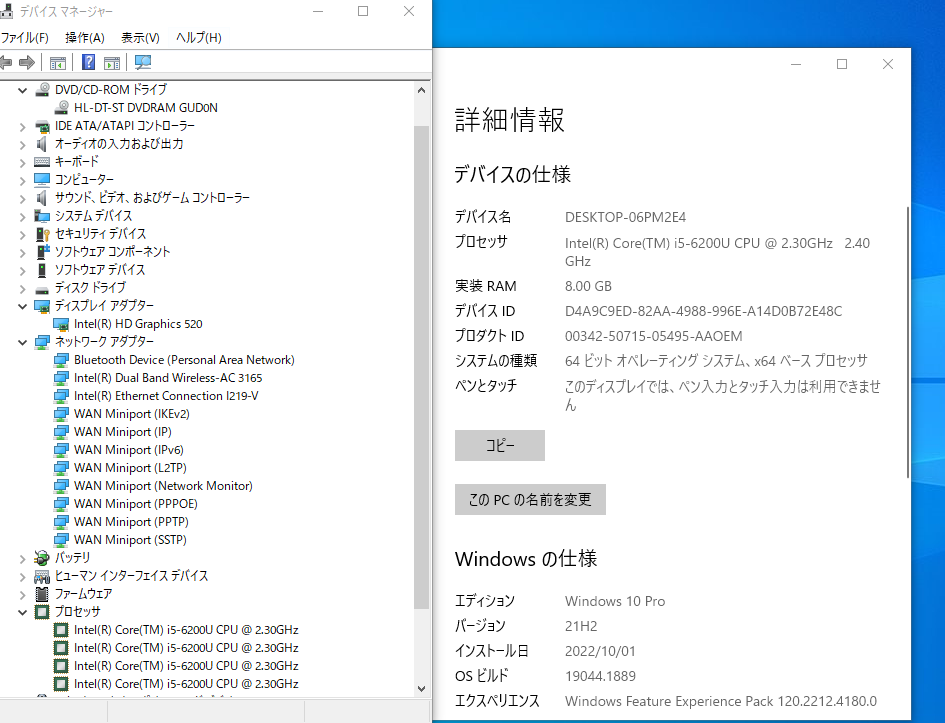Select Intel(R) Dual Band Wireless-AC 3165 row

point(168,378)
